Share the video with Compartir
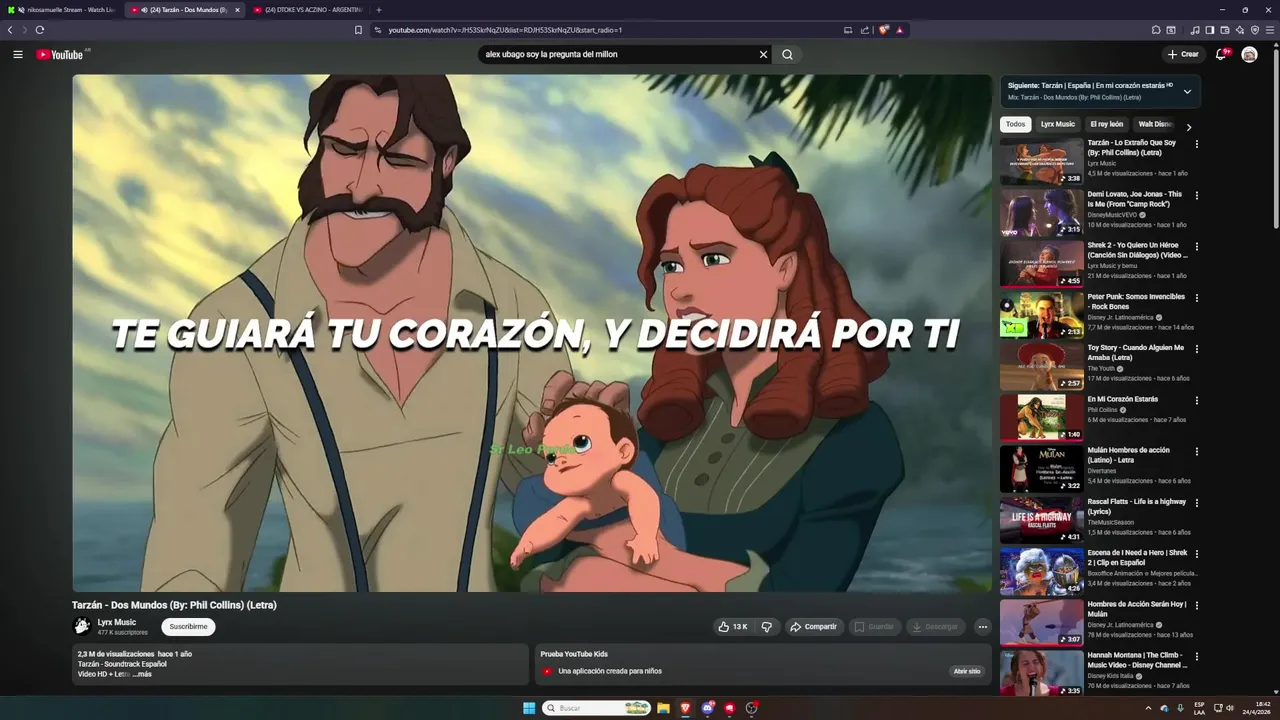 [x=813, y=627]
